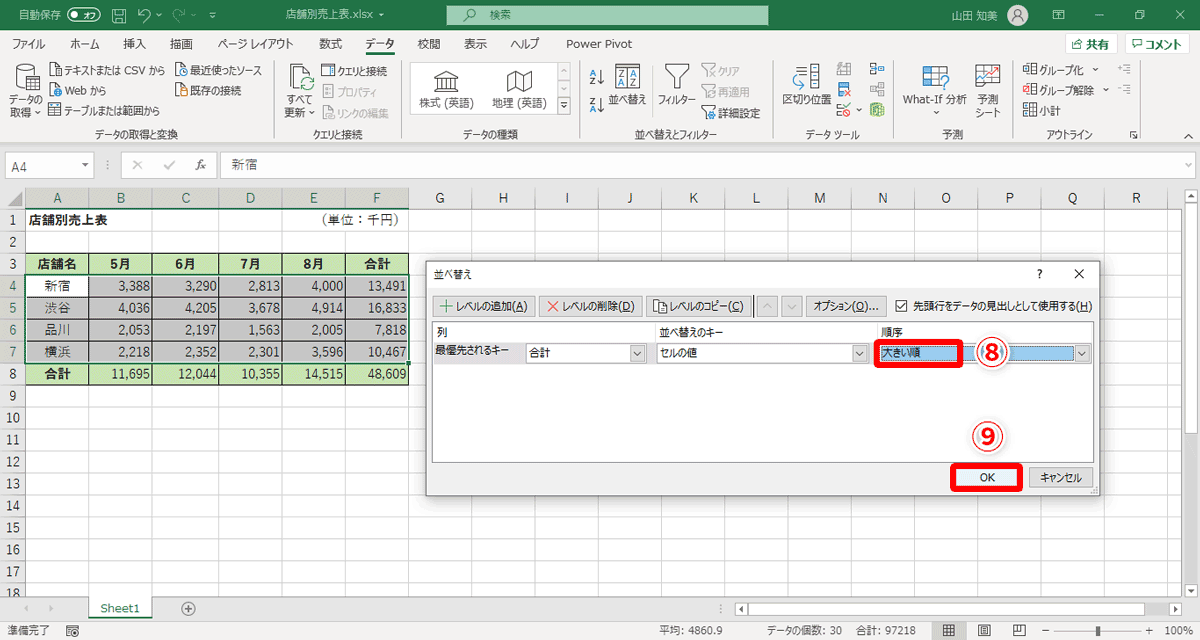Open the 挿入 tab
The width and height of the screenshot is (1200, 640).
(x=134, y=44)
